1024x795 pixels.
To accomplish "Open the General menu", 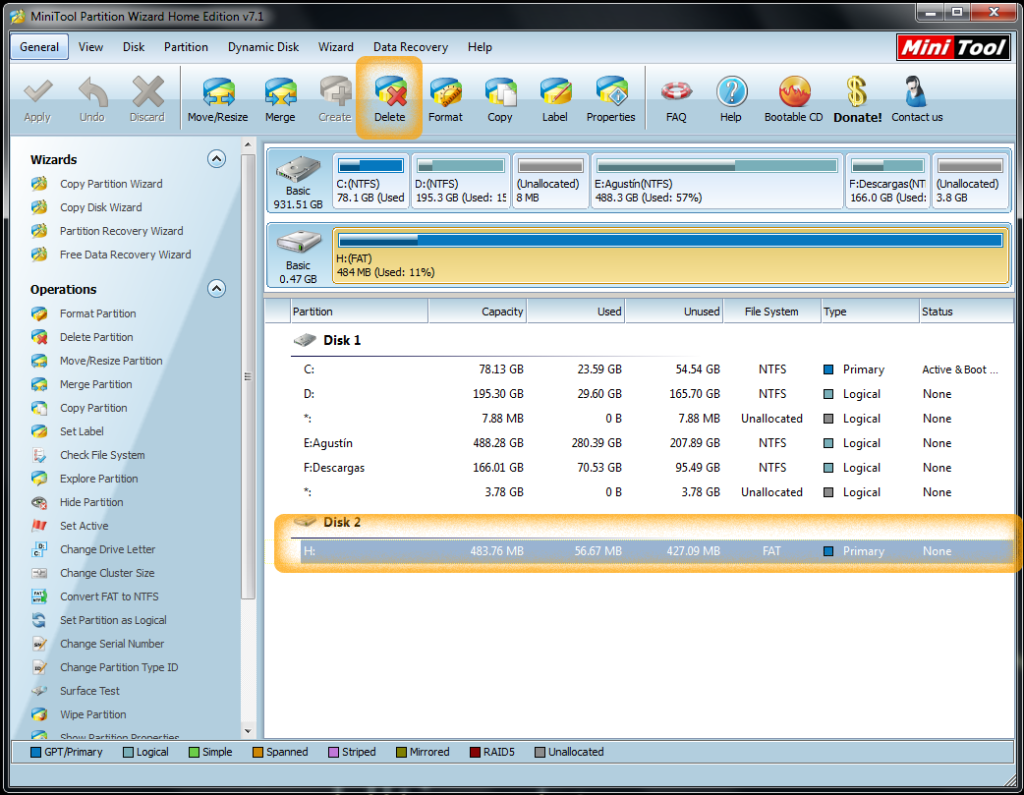I will [x=39, y=47].
